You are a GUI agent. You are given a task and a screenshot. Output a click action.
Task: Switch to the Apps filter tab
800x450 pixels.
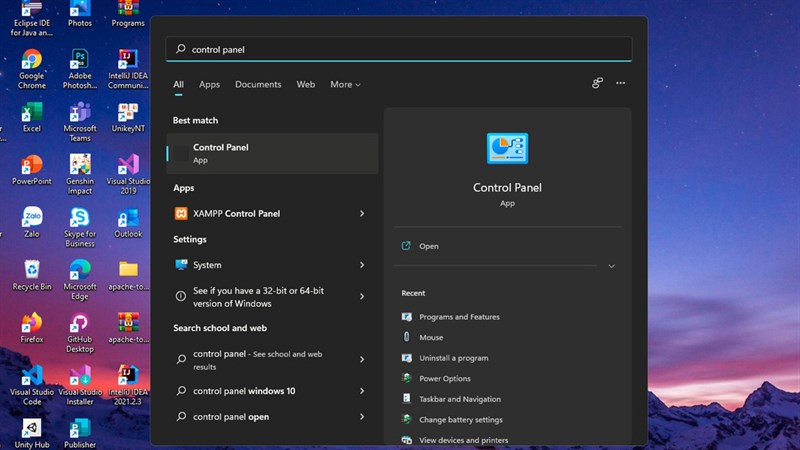tap(209, 85)
